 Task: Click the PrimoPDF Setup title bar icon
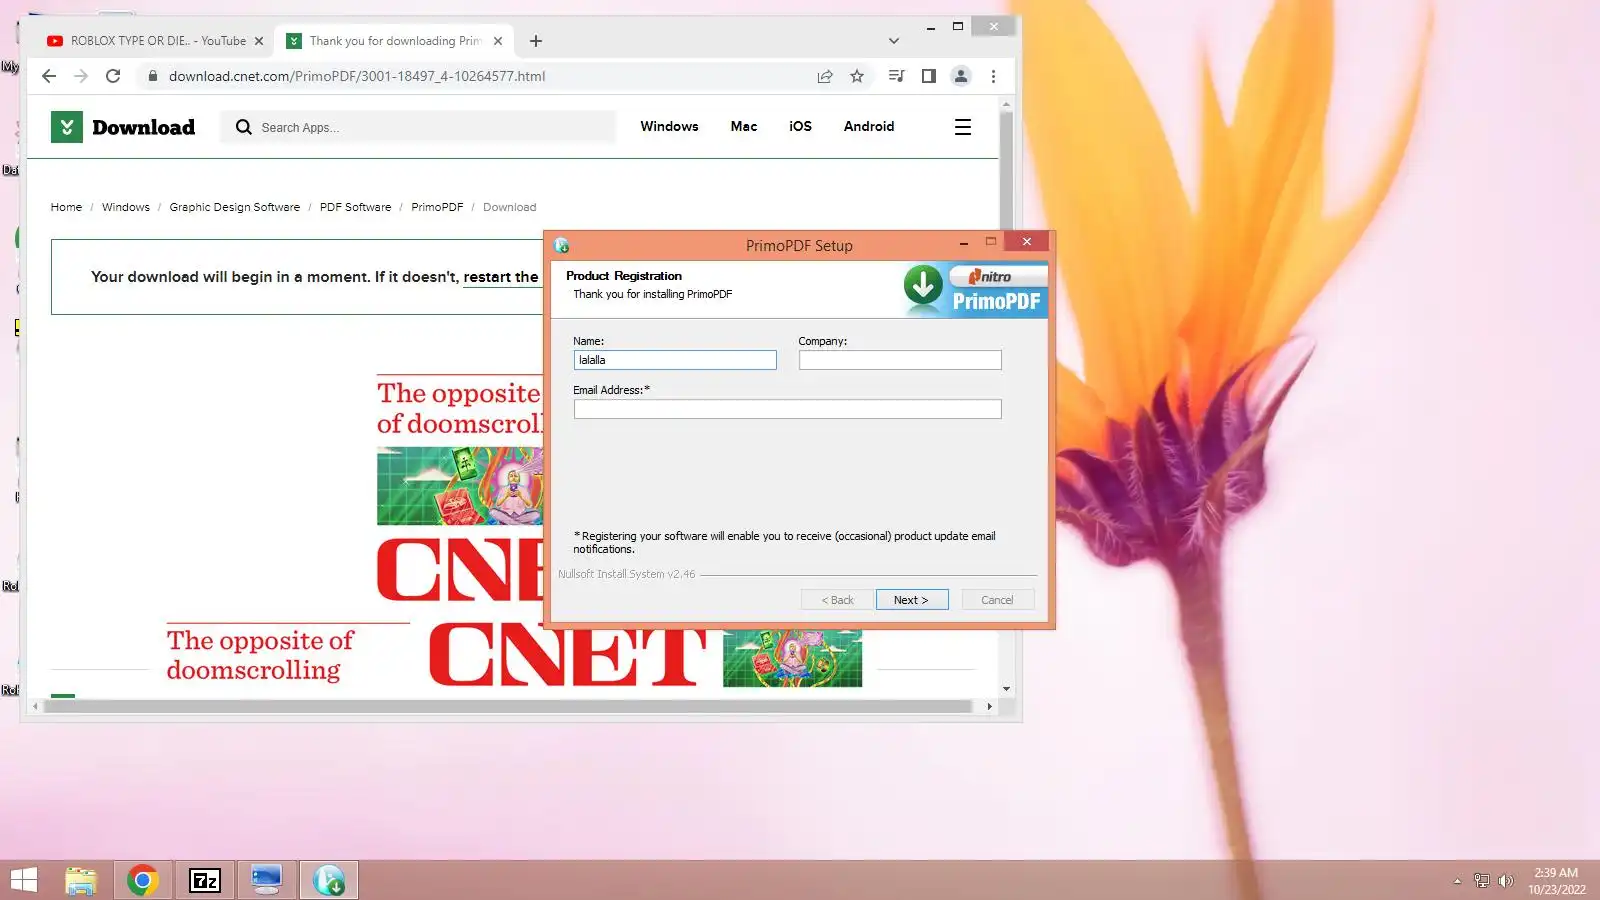point(562,245)
